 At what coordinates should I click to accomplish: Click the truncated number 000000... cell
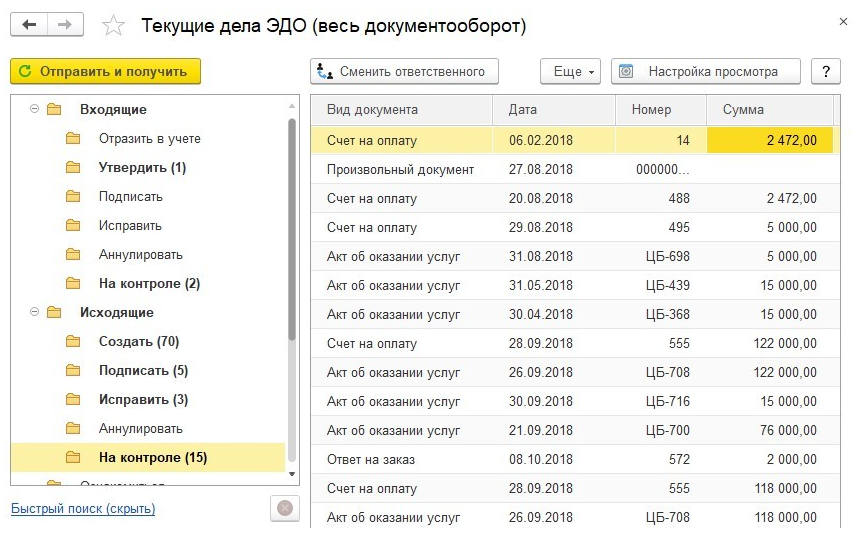(662, 169)
